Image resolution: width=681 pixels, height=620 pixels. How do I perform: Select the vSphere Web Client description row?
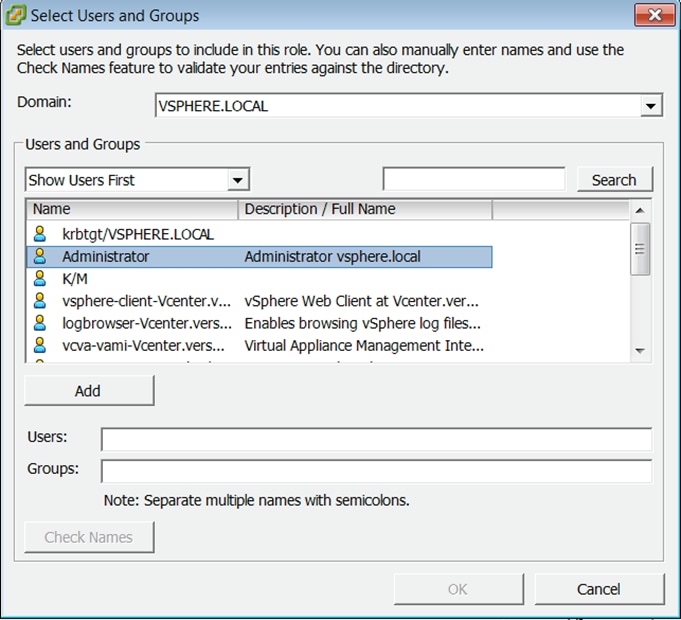(x=362, y=300)
